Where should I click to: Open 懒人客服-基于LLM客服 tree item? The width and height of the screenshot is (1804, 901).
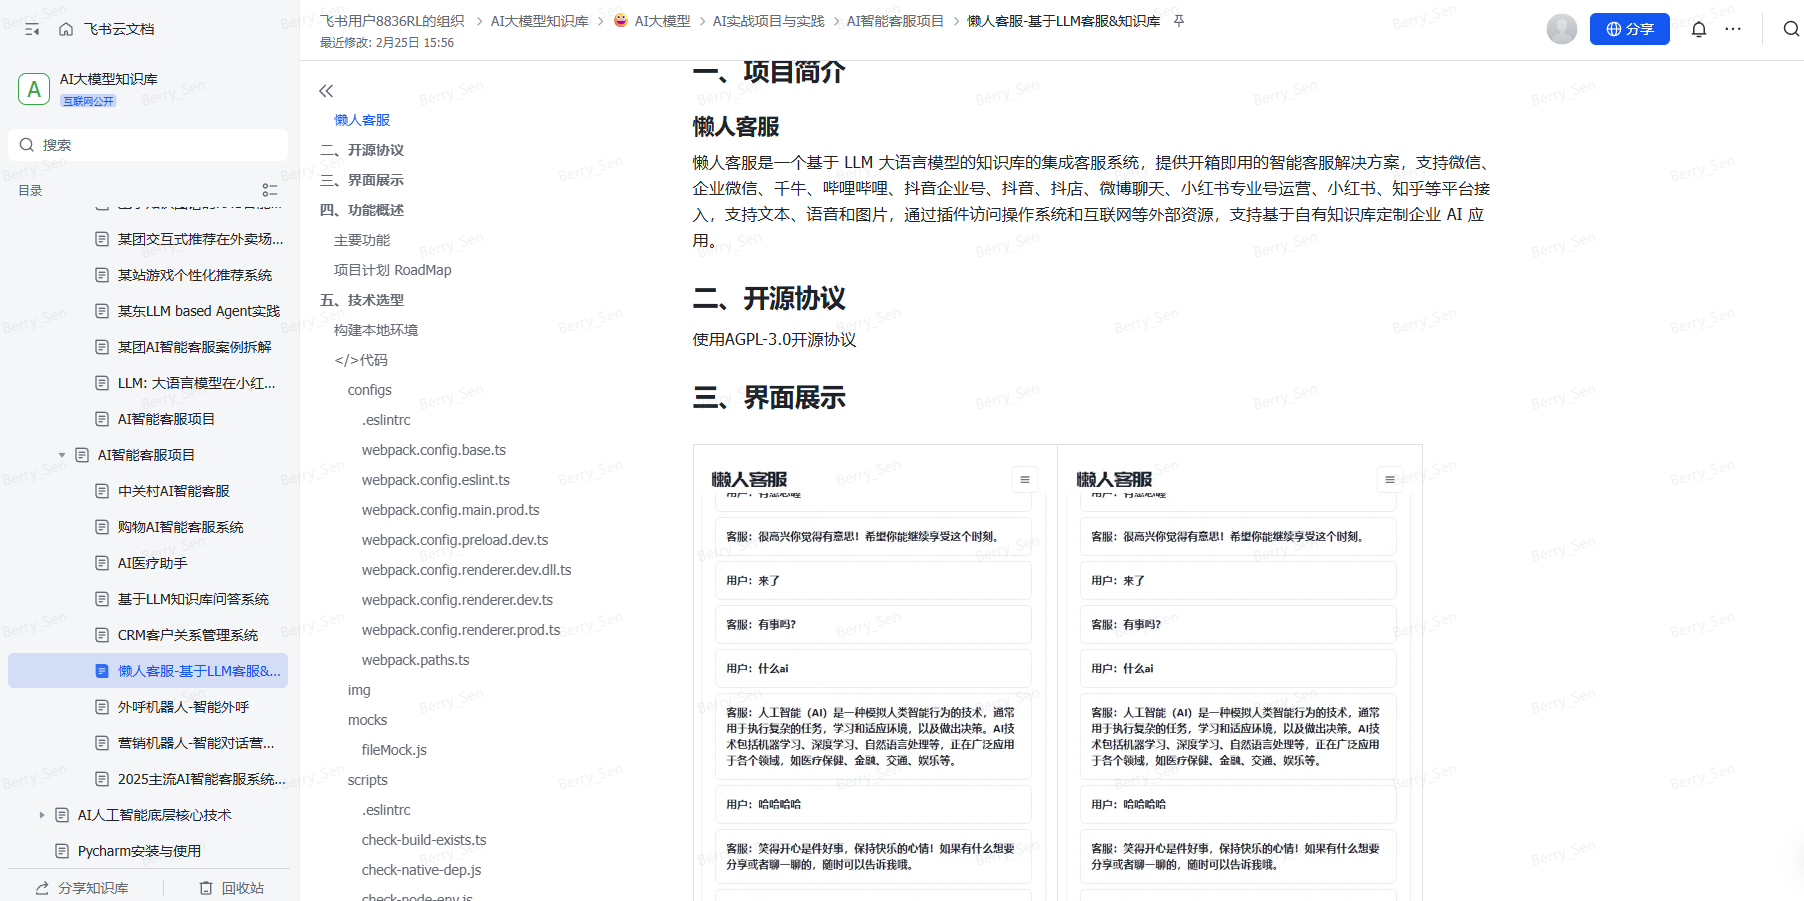pyautogui.click(x=148, y=671)
